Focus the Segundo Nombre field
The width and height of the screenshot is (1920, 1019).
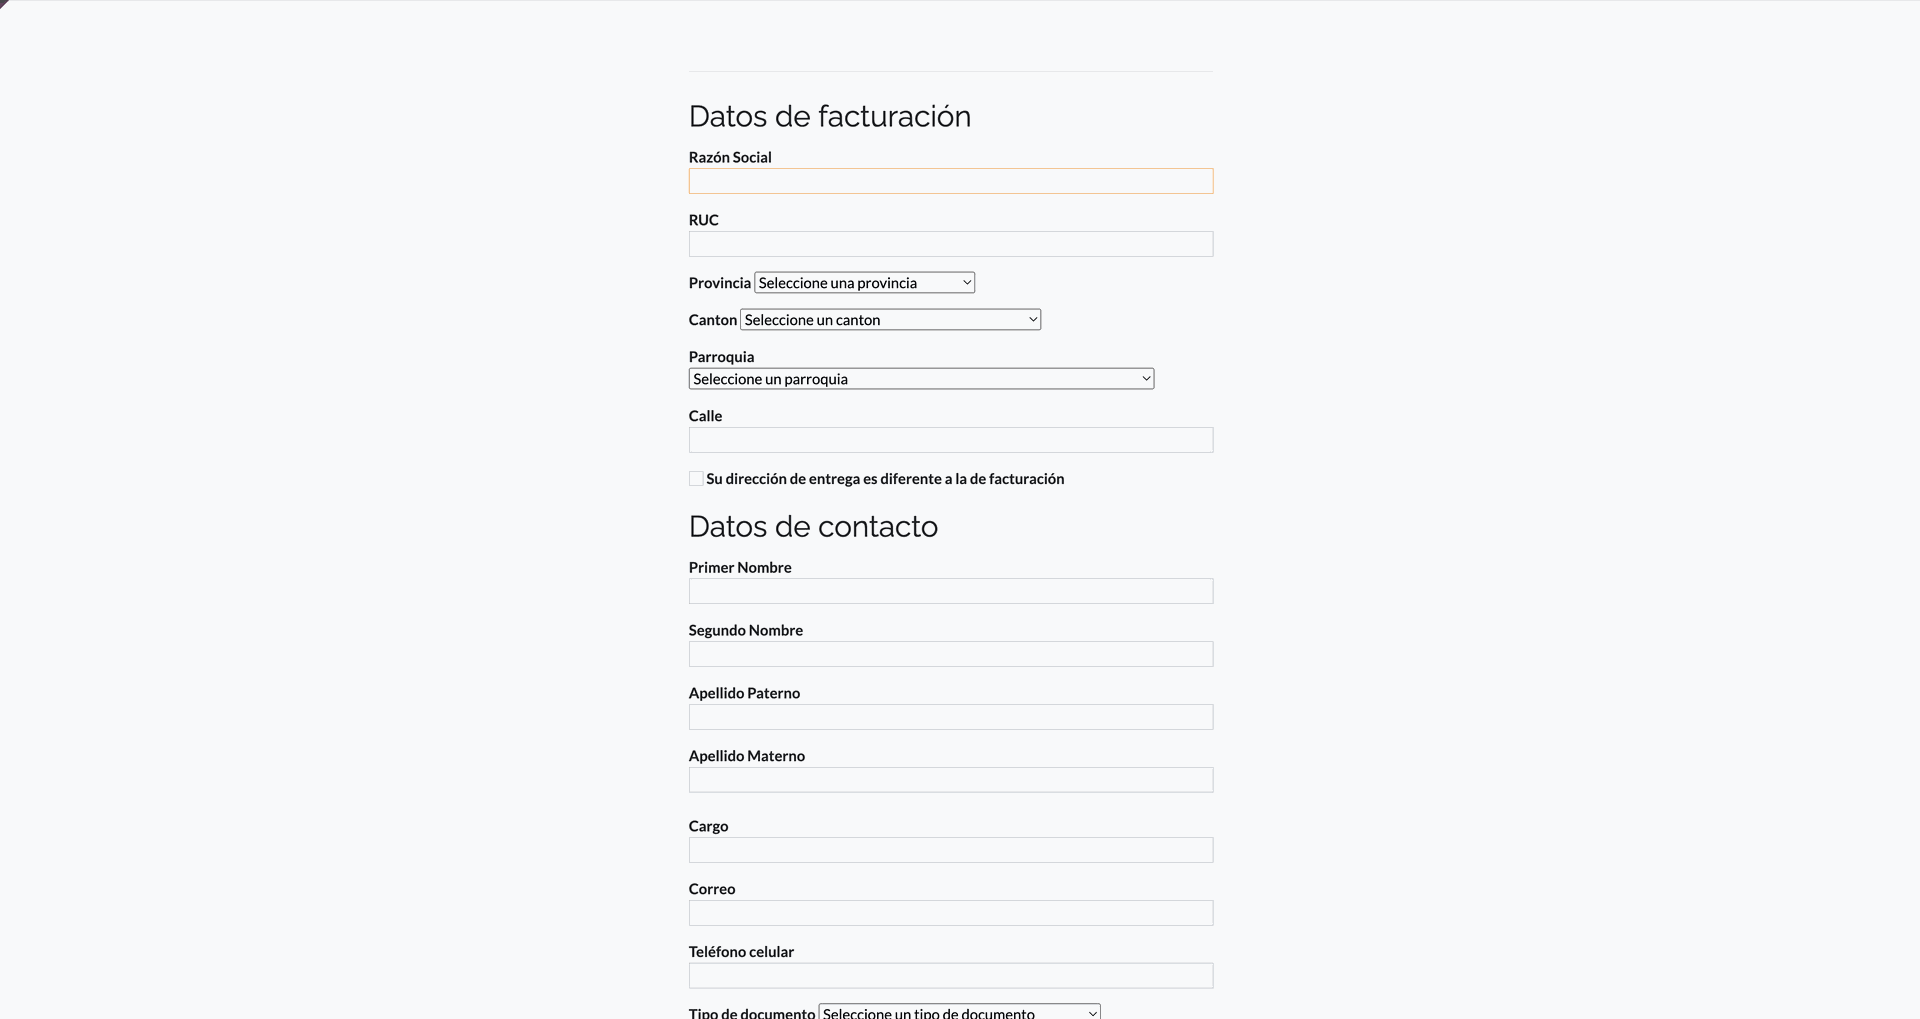950,654
